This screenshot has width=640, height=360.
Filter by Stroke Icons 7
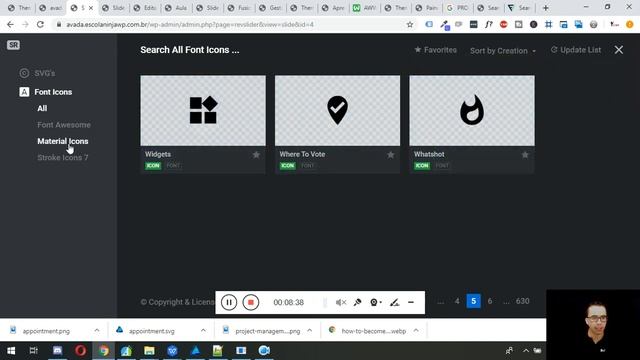click(62, 157)
